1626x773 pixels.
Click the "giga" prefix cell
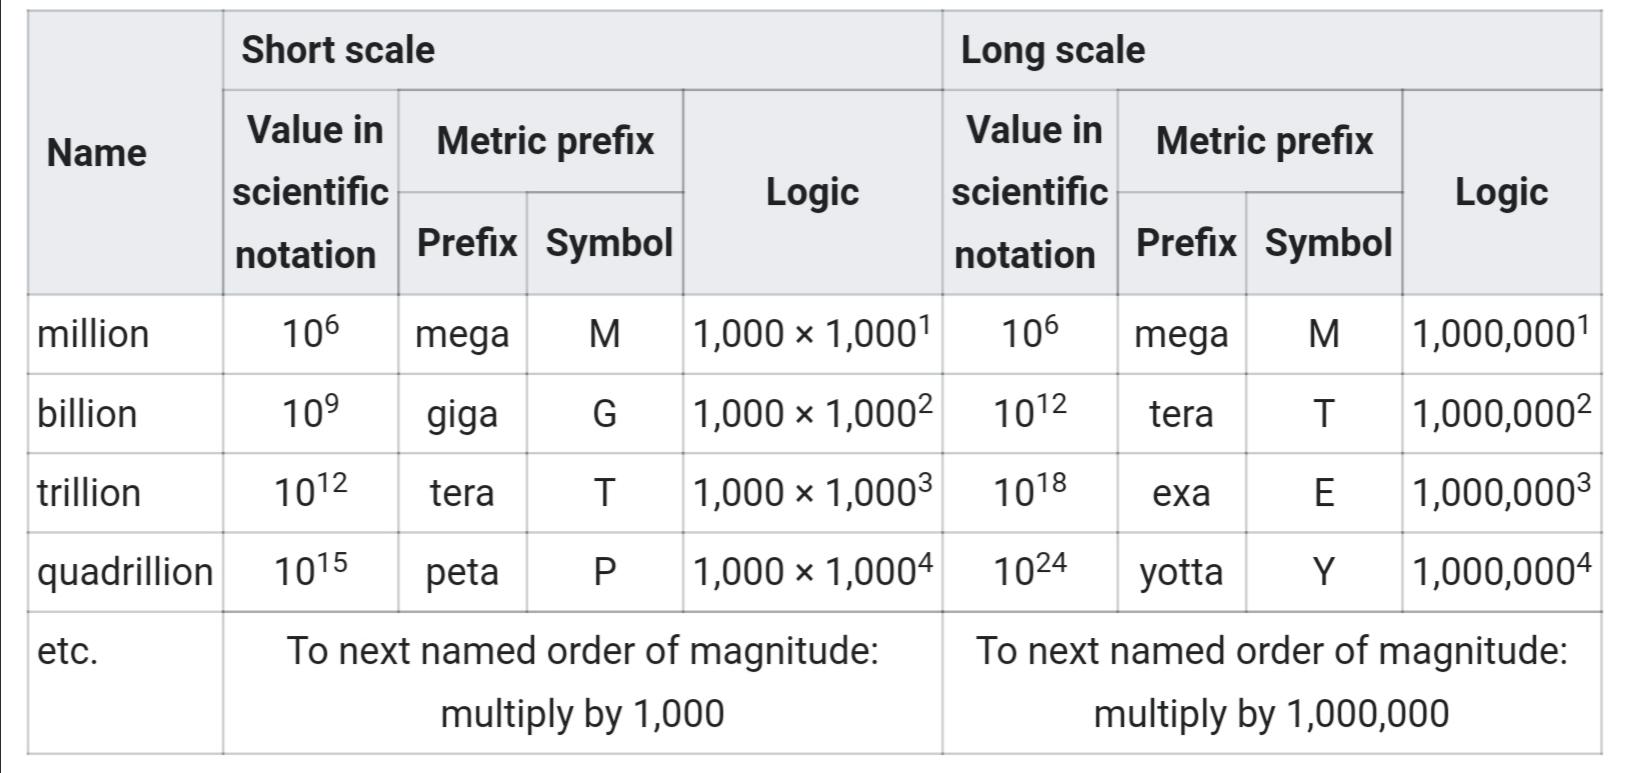[462, 414]
